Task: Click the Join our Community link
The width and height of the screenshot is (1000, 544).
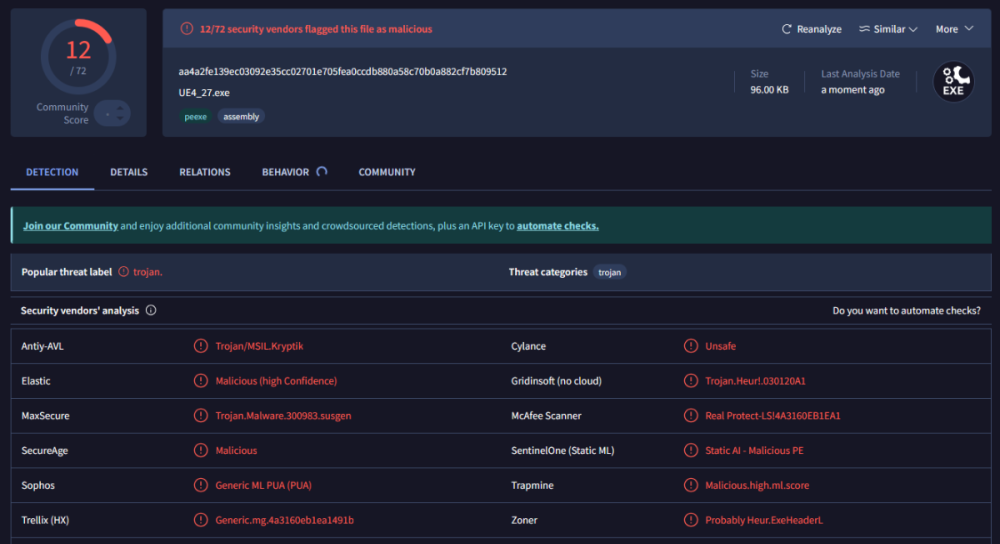Action: (x=70, y=226)
